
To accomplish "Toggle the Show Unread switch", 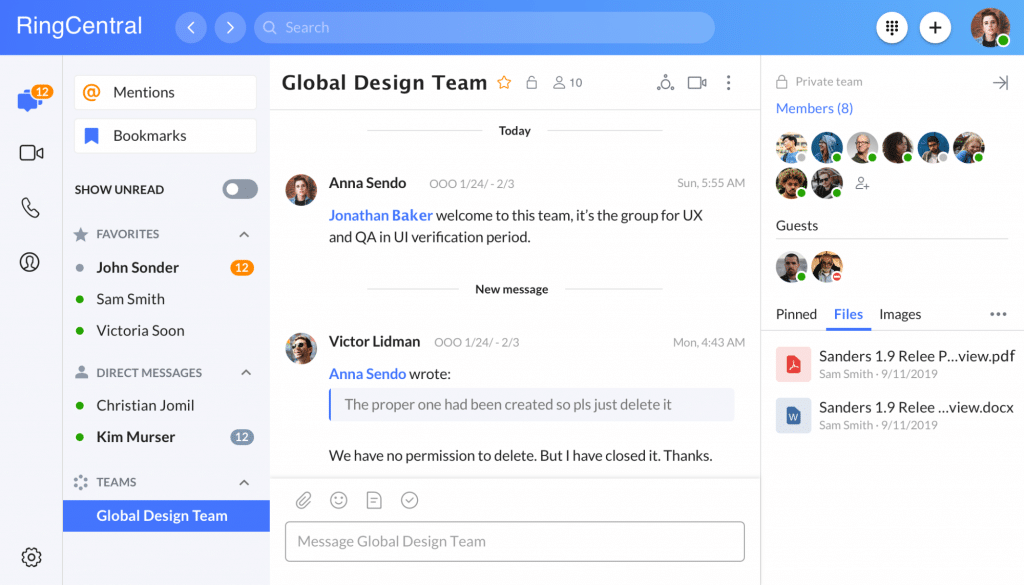I will (240, 189).
